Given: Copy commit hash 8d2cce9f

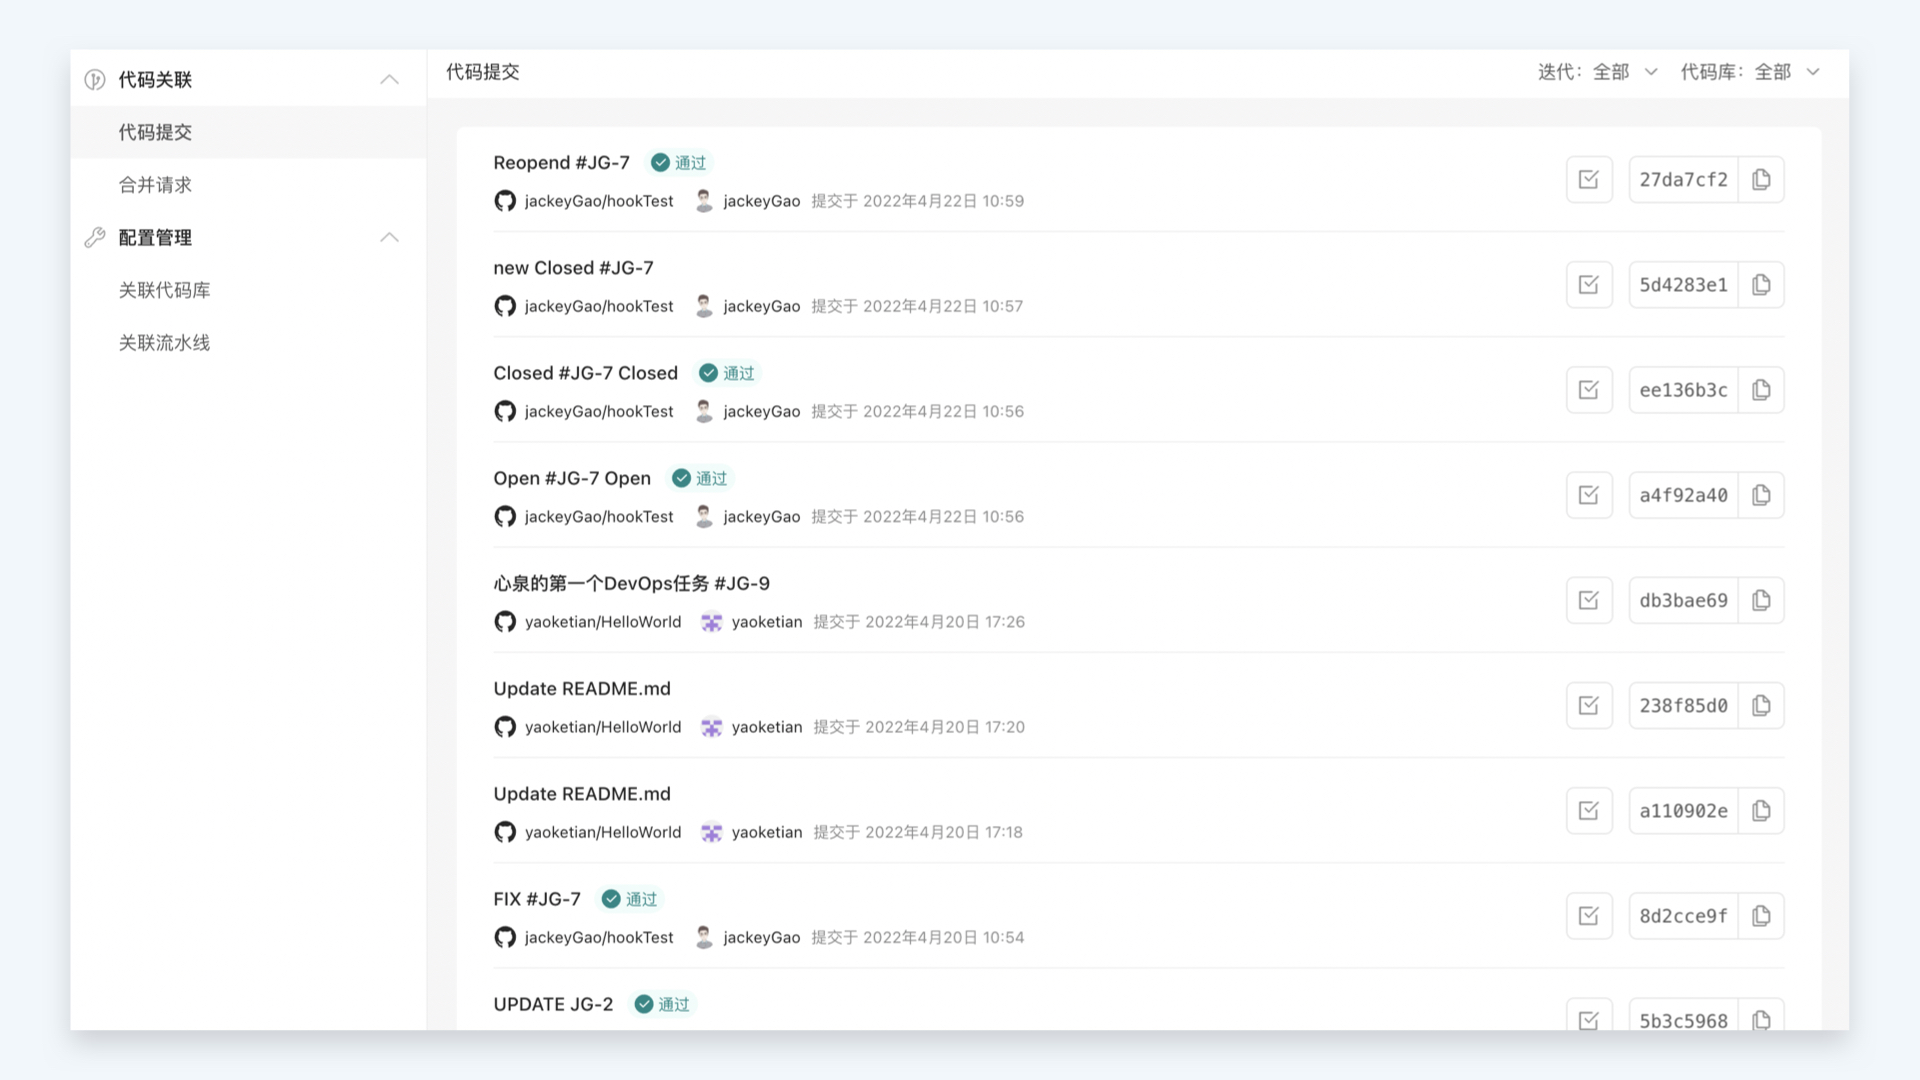Looking at the screenshot, I should (1761, 916).
